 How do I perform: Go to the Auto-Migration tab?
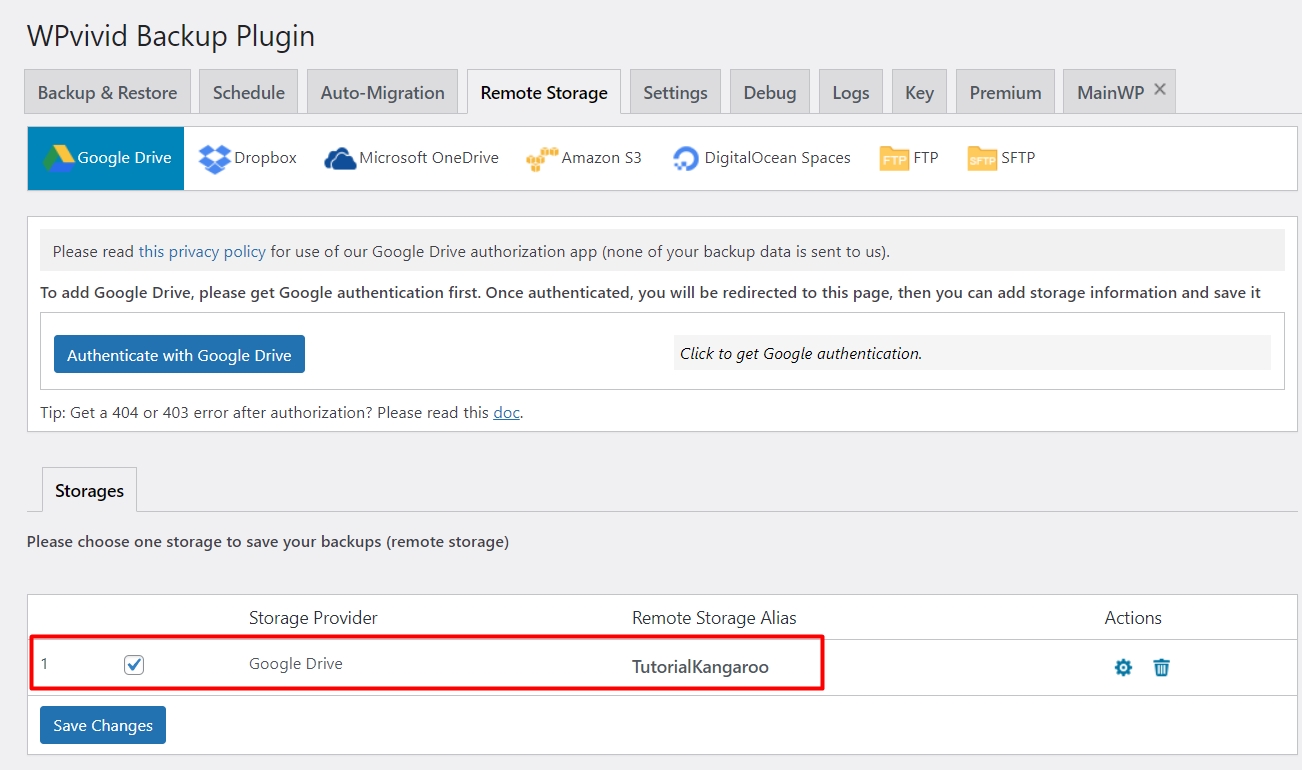[382, 93]
